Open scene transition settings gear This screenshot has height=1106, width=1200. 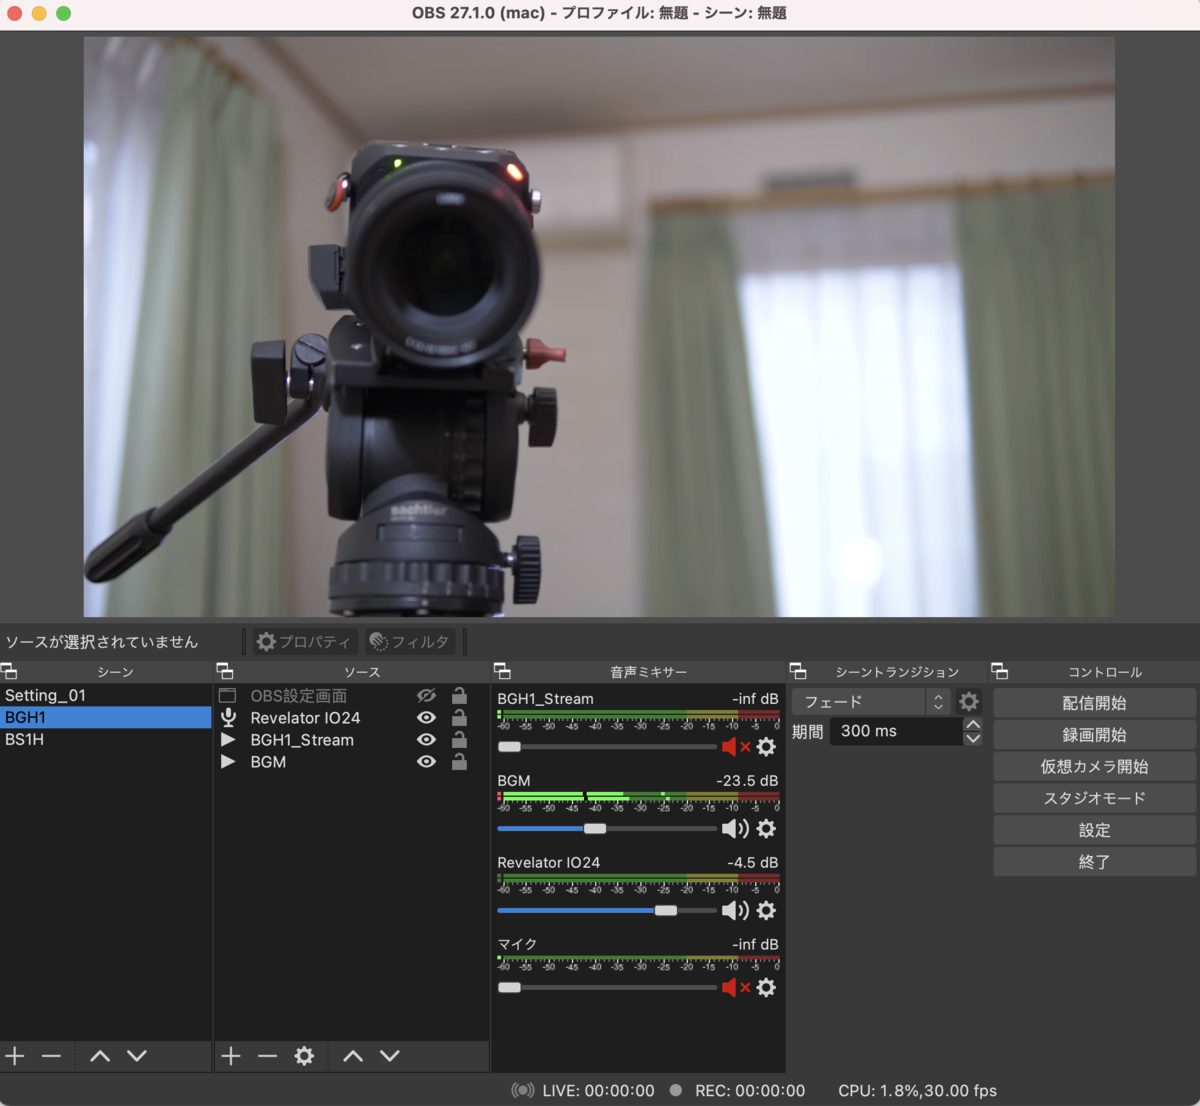968,702
